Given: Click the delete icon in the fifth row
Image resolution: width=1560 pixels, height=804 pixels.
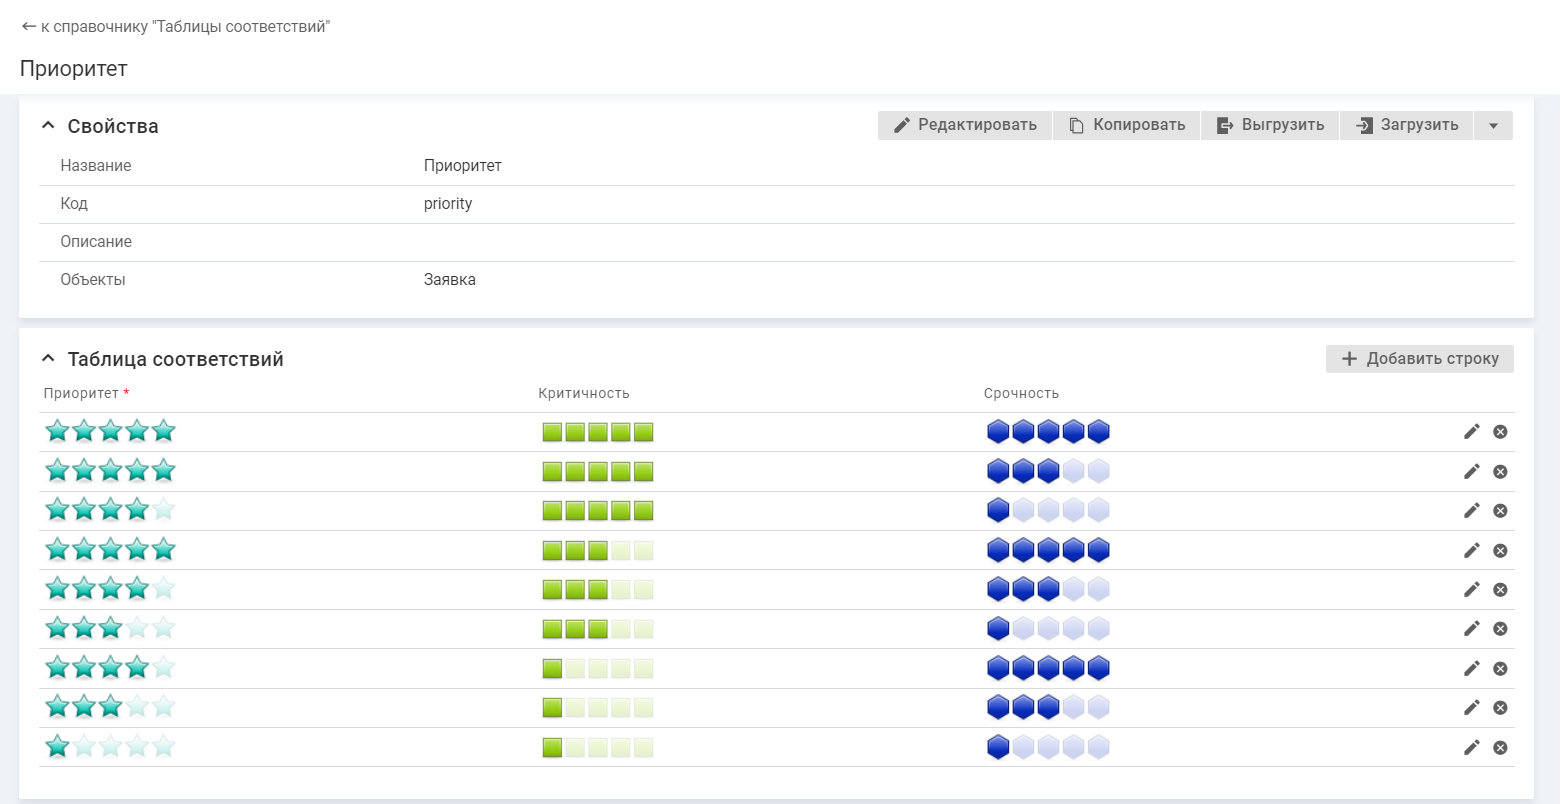Looking at the screenshot, I should coord(1500,590).
